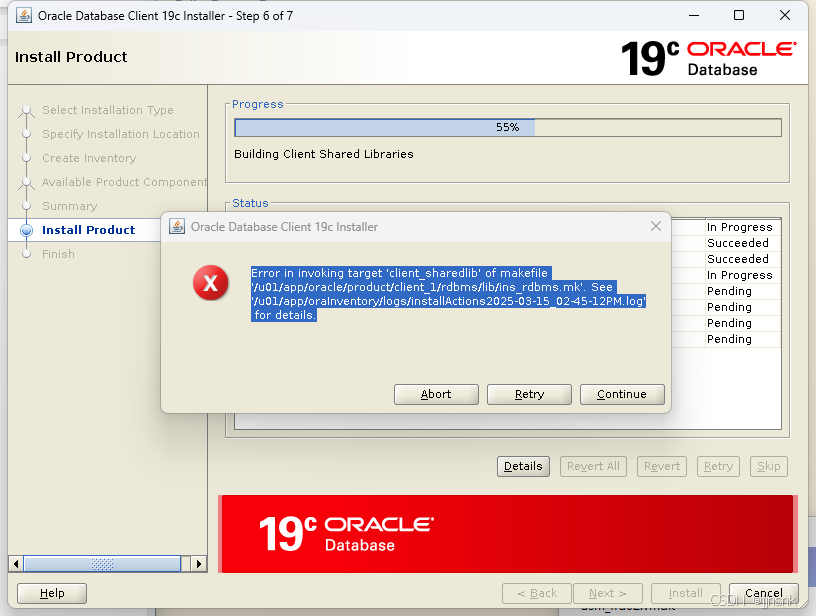Click Continue in the error dialog
Screen dimensions: 816x616
[x=622, y=394]
